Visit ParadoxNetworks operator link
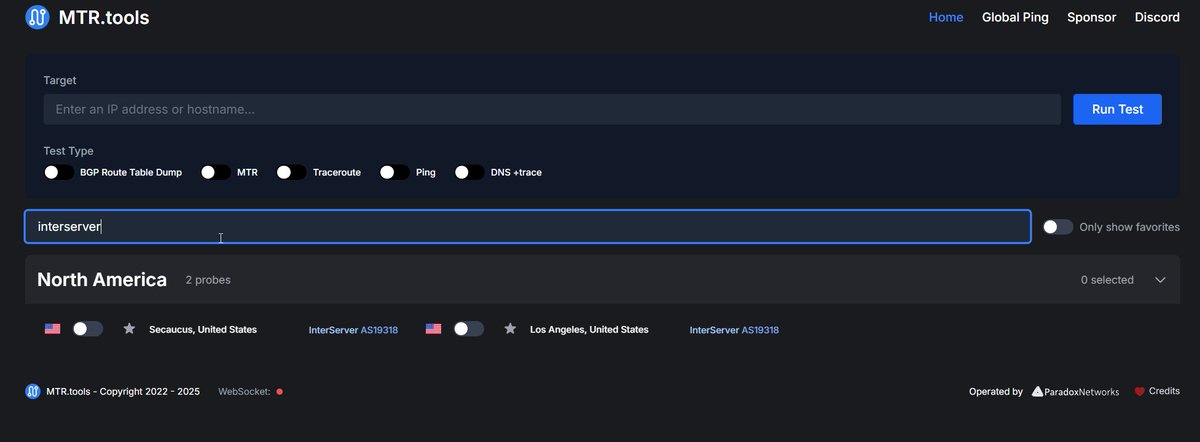 tap(1075, 392)
